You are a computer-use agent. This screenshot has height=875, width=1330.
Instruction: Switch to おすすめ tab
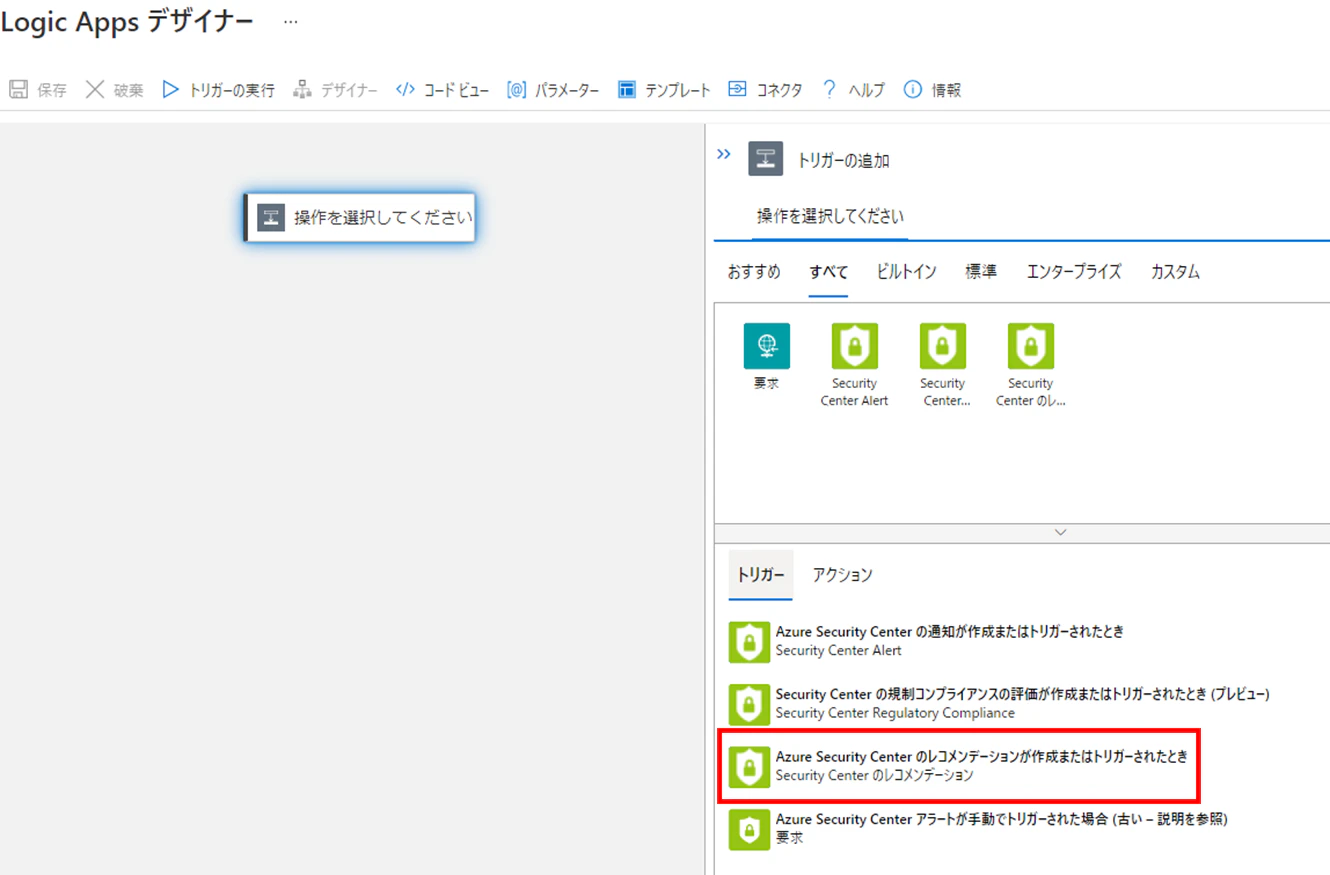pyautogui.click(x=754, y=272)
